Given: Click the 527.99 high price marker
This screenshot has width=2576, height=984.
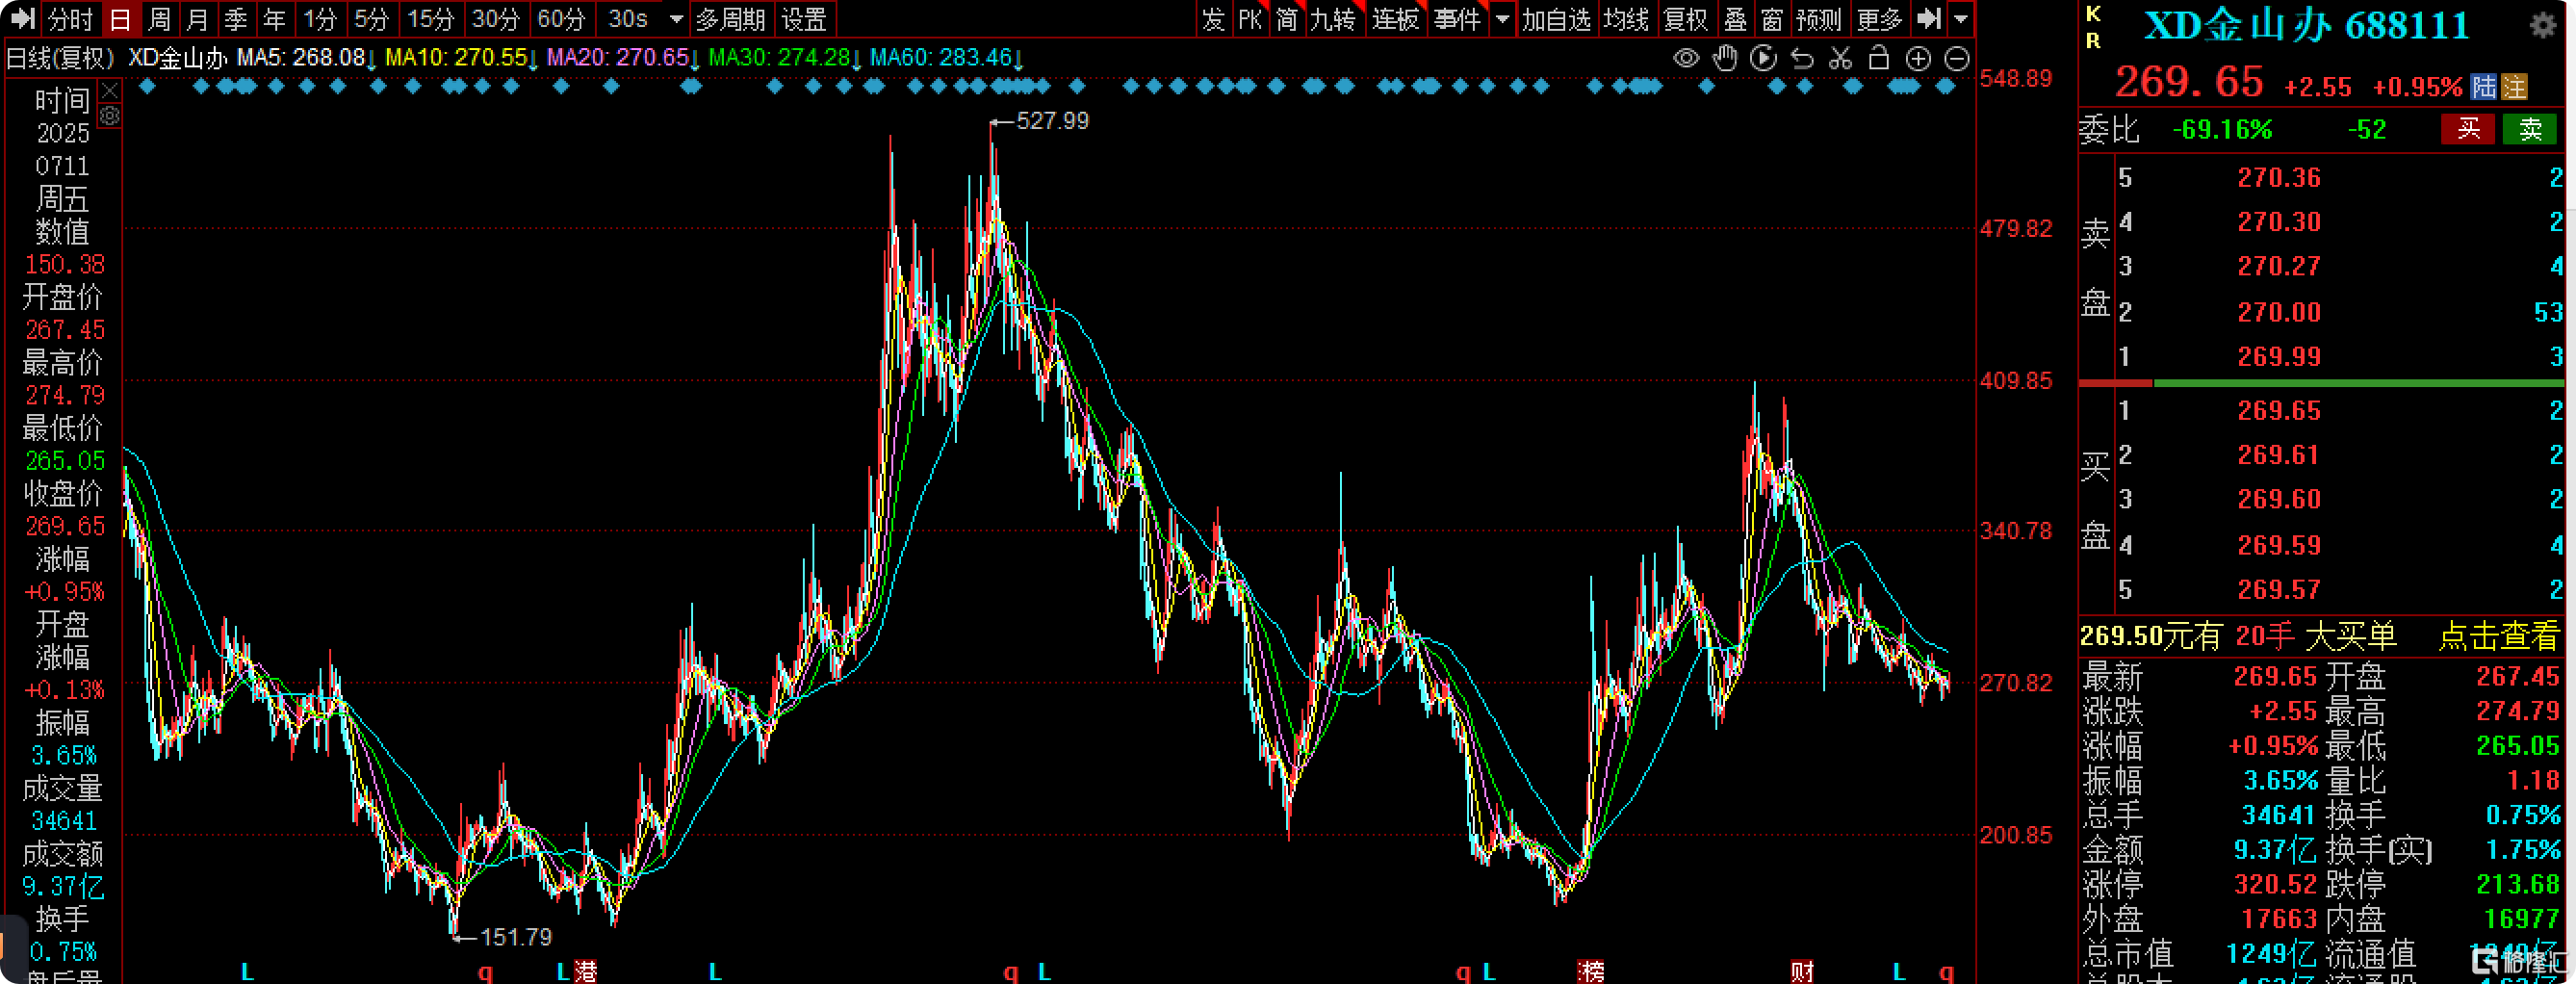Looking at the screenshot, I should coord(1052,121).
